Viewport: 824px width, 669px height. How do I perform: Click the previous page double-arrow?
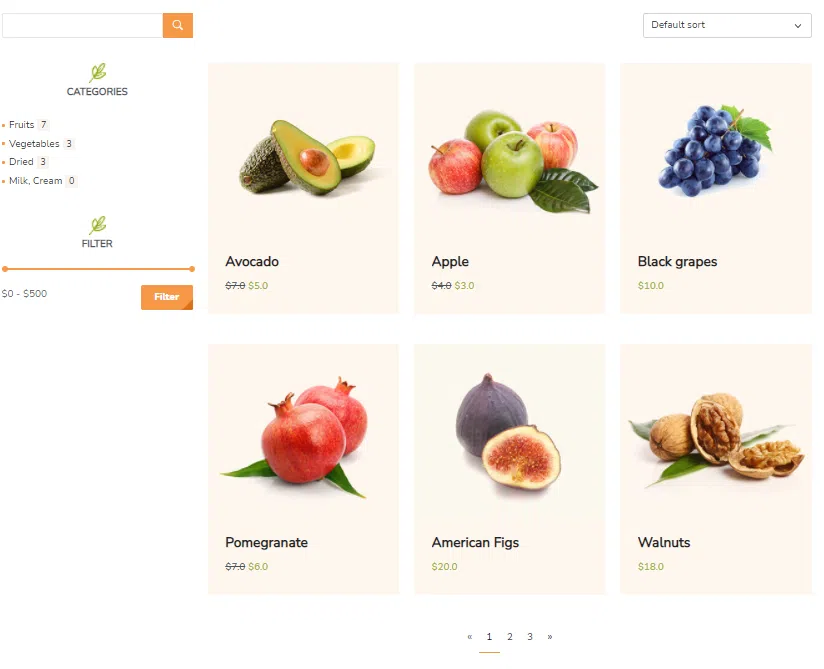pyautogui.click(x=470, y=636)
